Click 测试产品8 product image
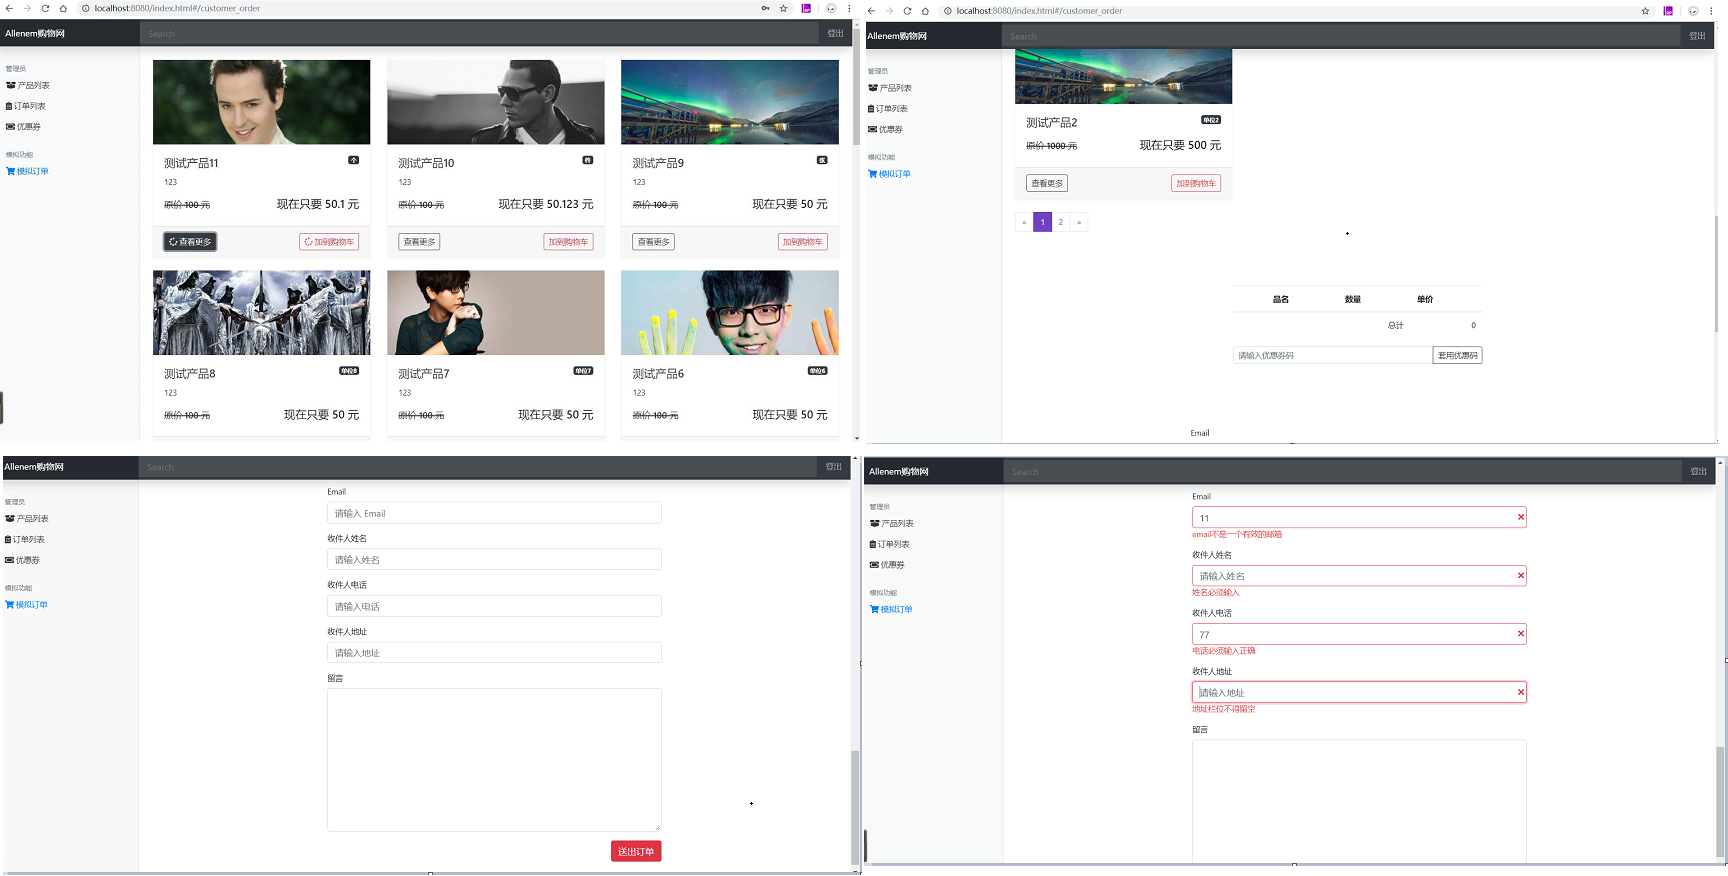Viewport: 1728px width, 876px height. pyautogui.click(x=261, y=312)
